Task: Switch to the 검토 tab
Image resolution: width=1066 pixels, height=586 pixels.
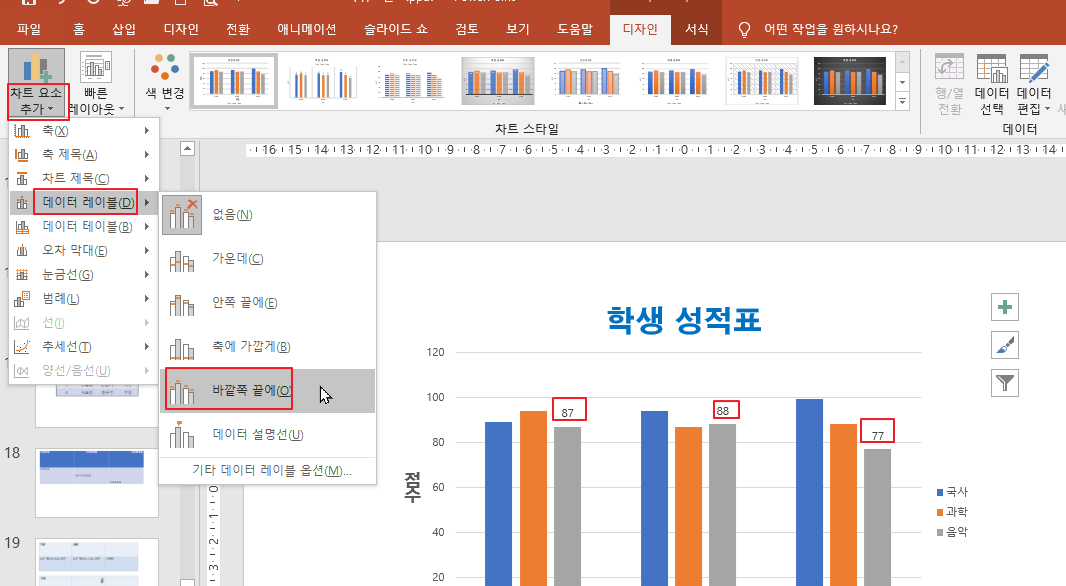Action: tap(467, 29)
